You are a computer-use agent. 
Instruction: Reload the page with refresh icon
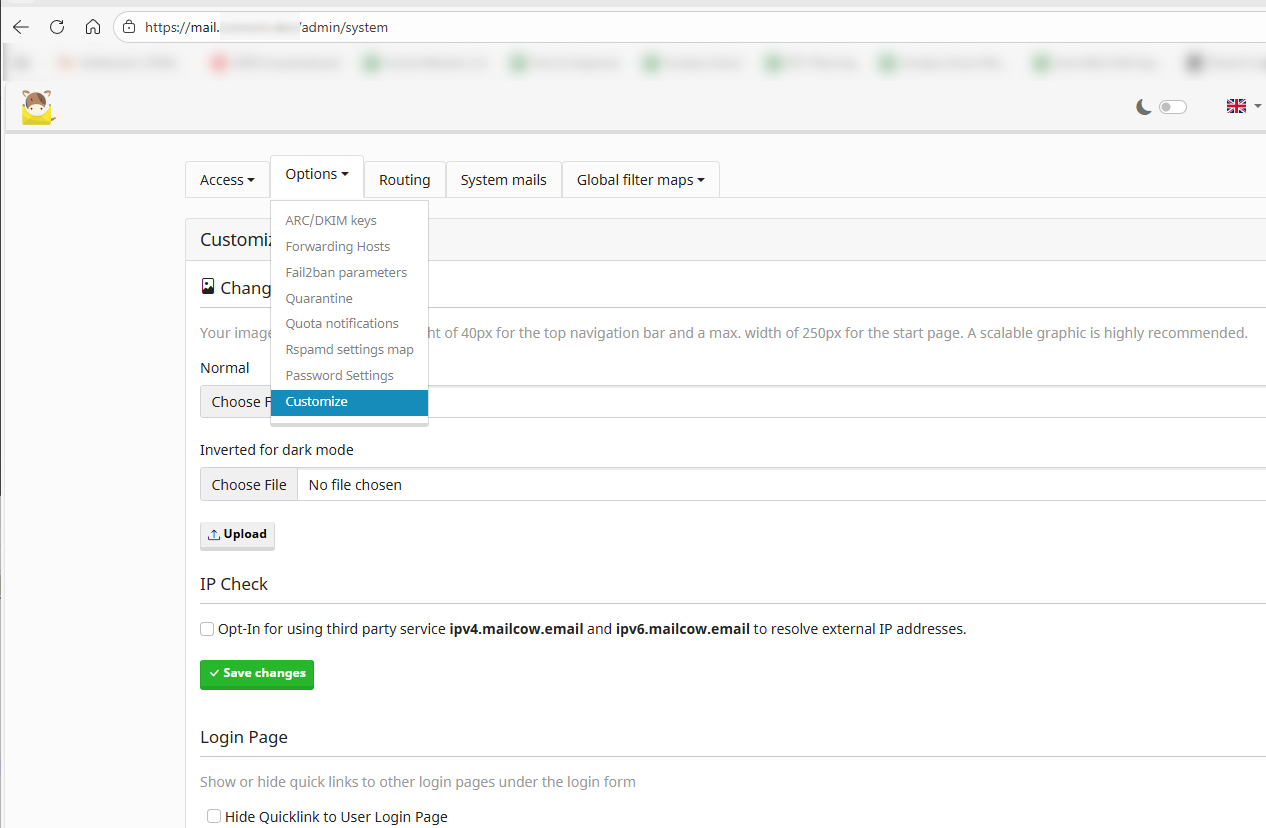(57, 27)
